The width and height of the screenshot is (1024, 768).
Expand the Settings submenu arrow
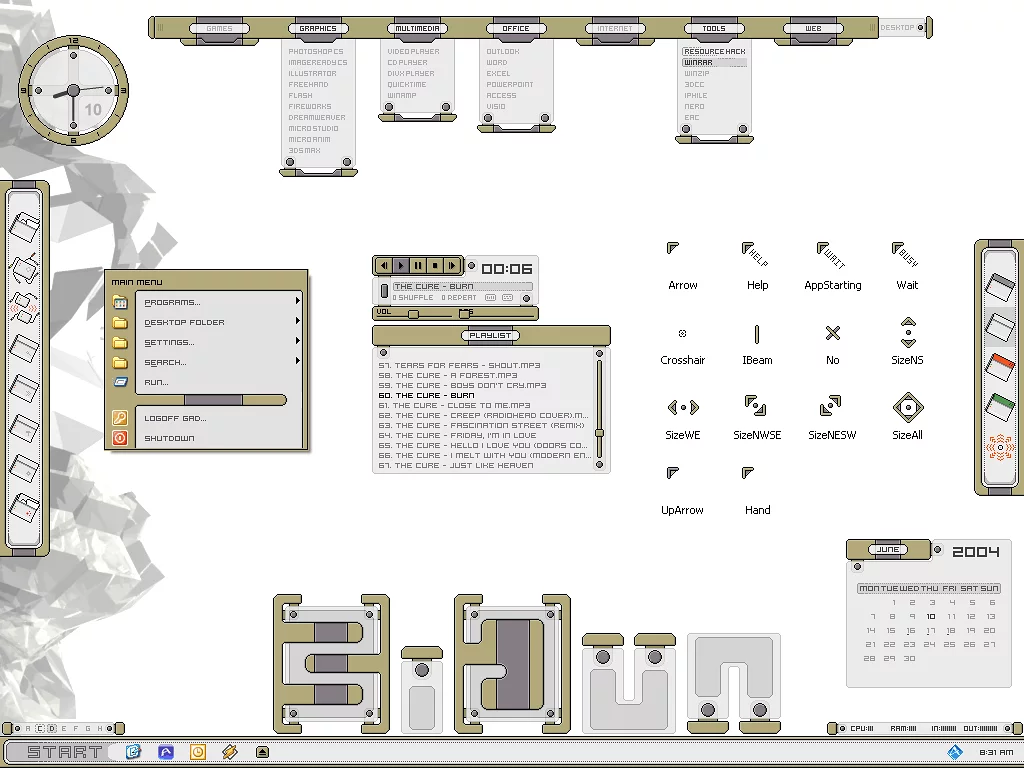click(x=297, y=342)
